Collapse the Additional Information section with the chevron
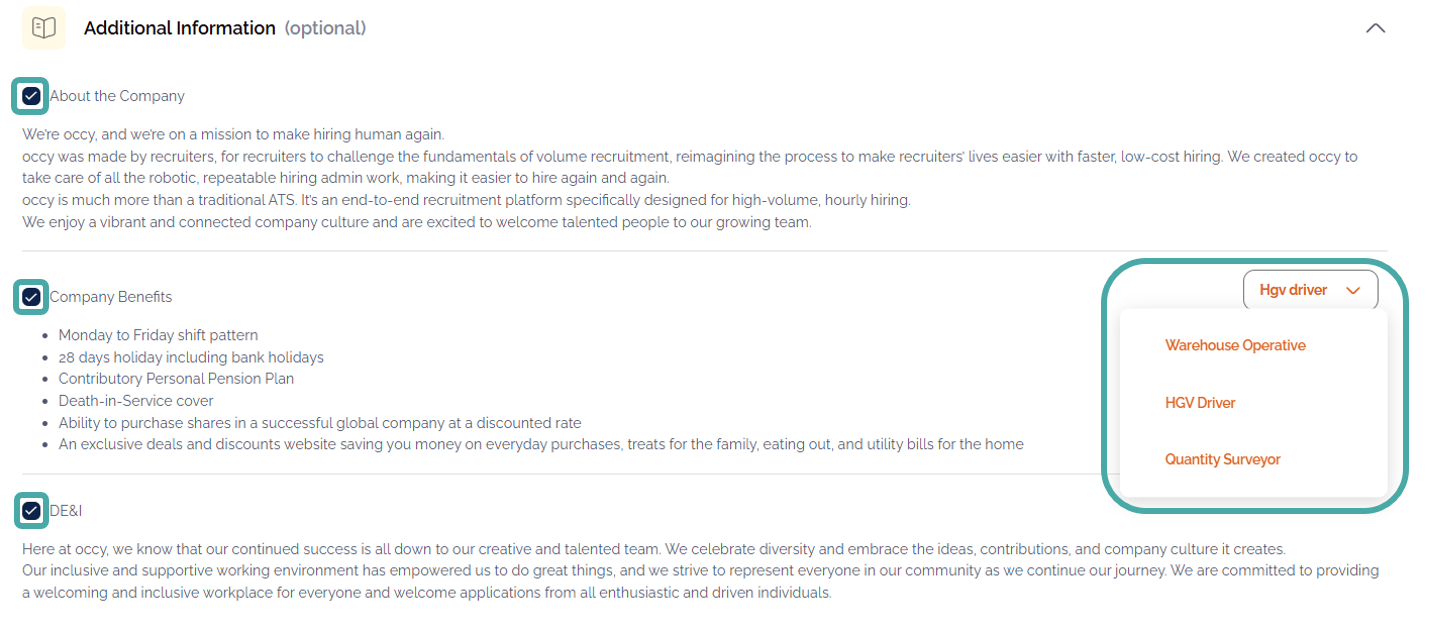The image size is (1437, 617). coord(1375,28)
